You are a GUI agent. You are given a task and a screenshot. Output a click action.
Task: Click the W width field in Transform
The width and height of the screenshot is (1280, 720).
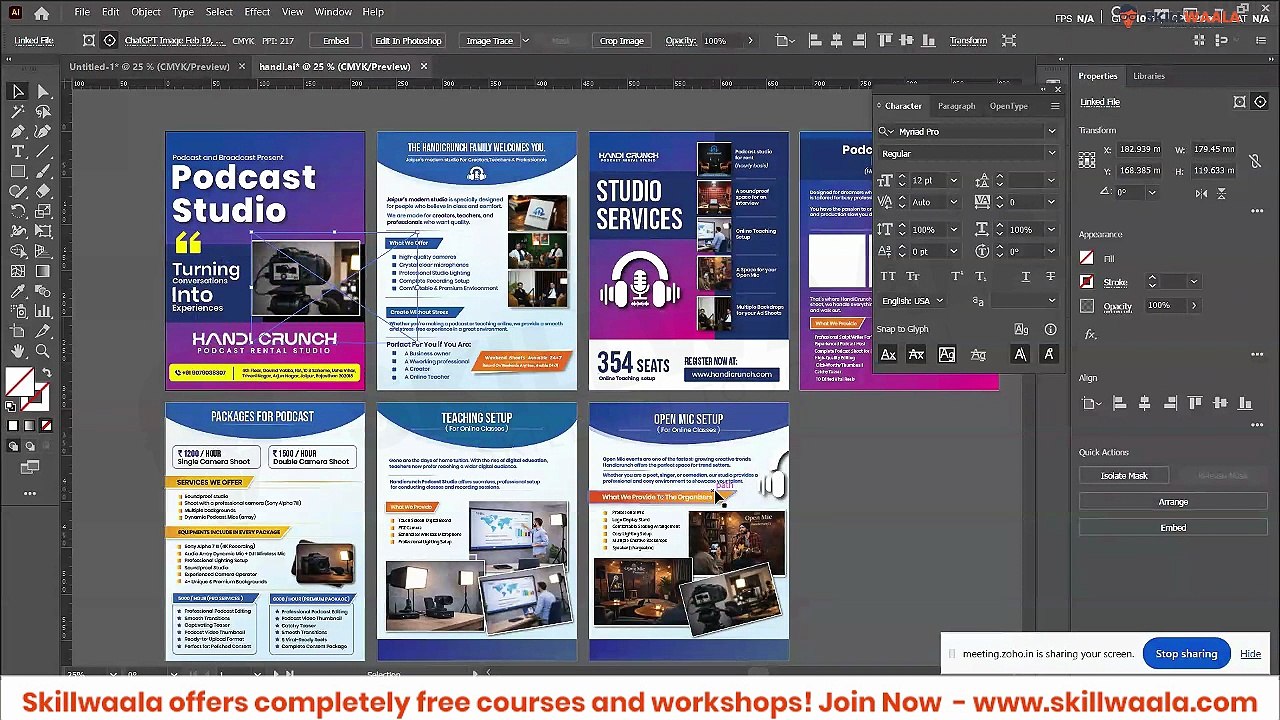pyautogui.click(x=1213, y=149)
